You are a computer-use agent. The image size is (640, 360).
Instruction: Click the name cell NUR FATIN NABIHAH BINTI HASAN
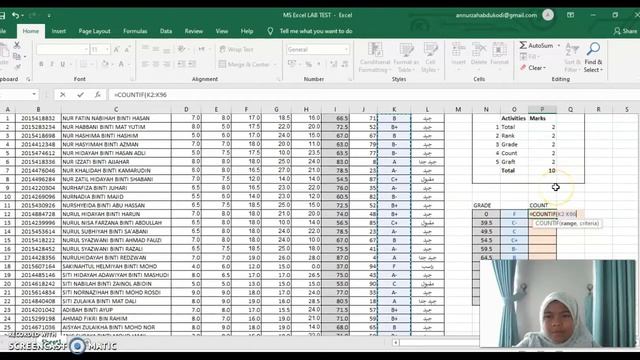116,118
